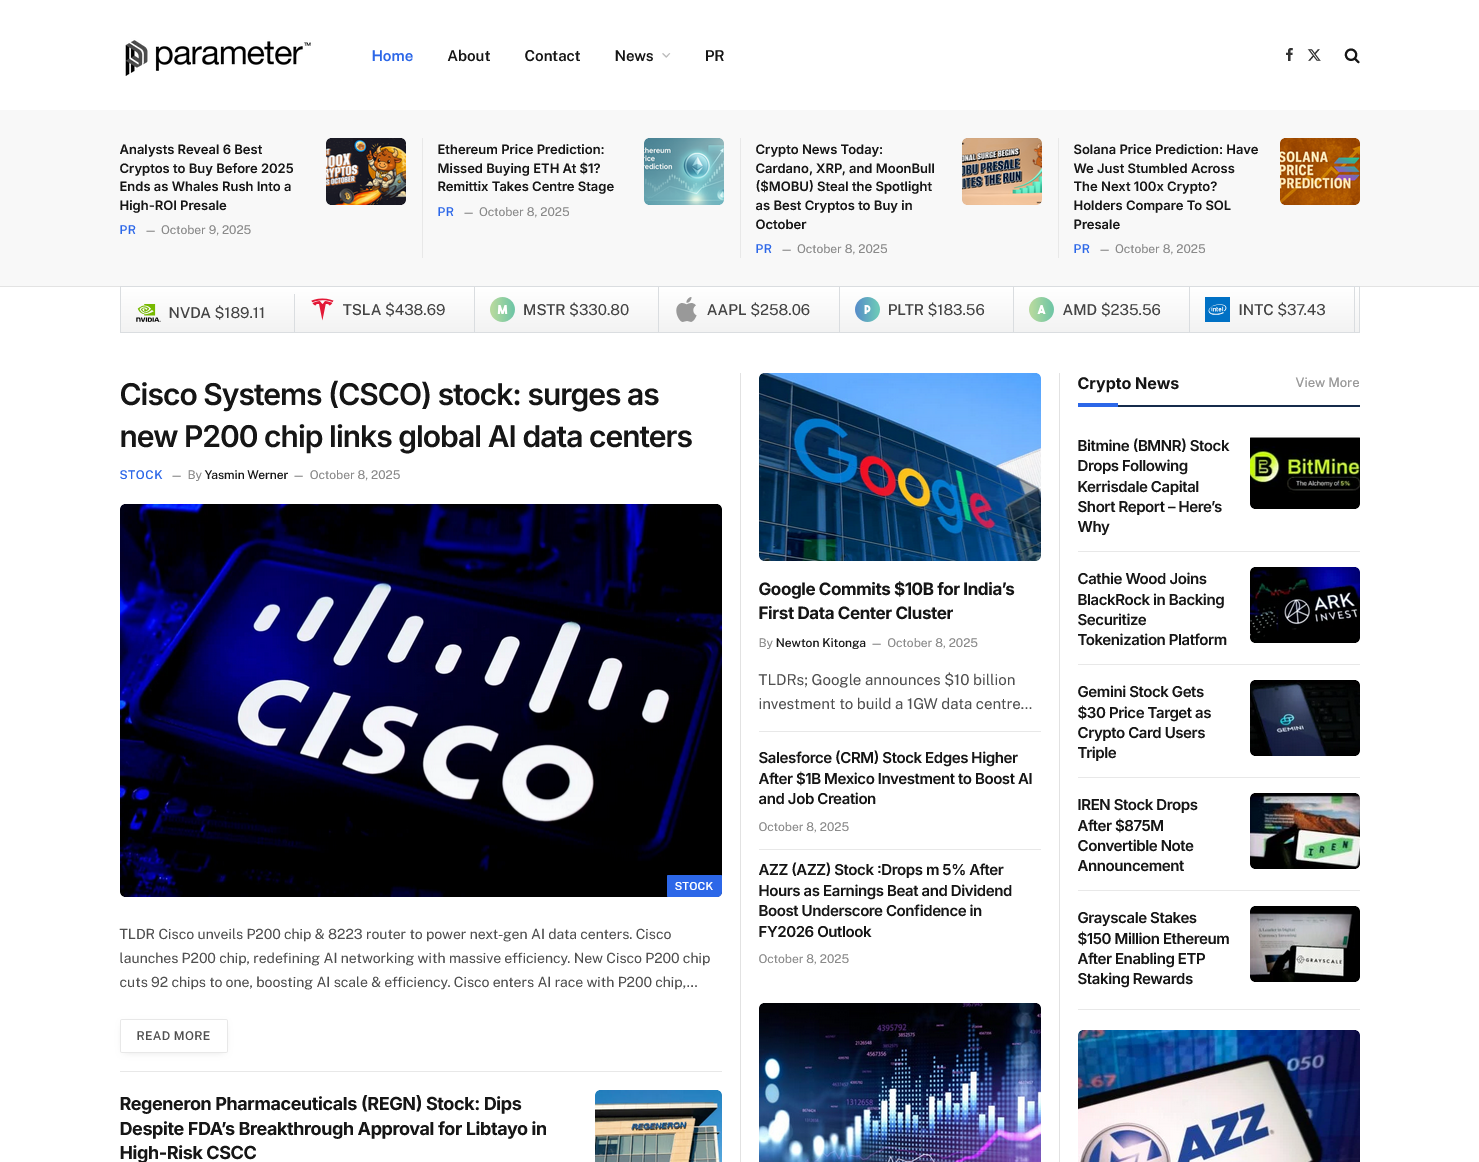Click the READ MORE button
Screen dimensions: 1479x1162
(x=173, y=1036)
